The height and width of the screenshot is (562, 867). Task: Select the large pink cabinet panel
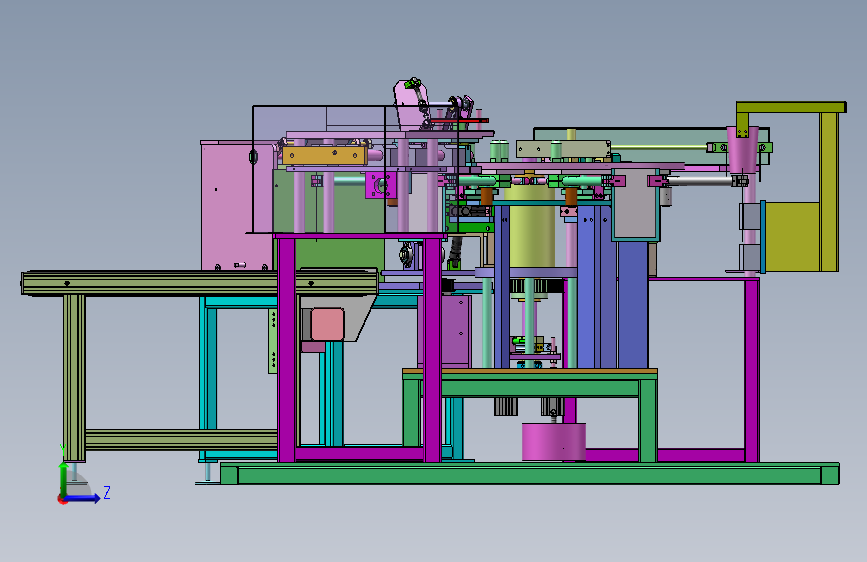click(237, 205)
